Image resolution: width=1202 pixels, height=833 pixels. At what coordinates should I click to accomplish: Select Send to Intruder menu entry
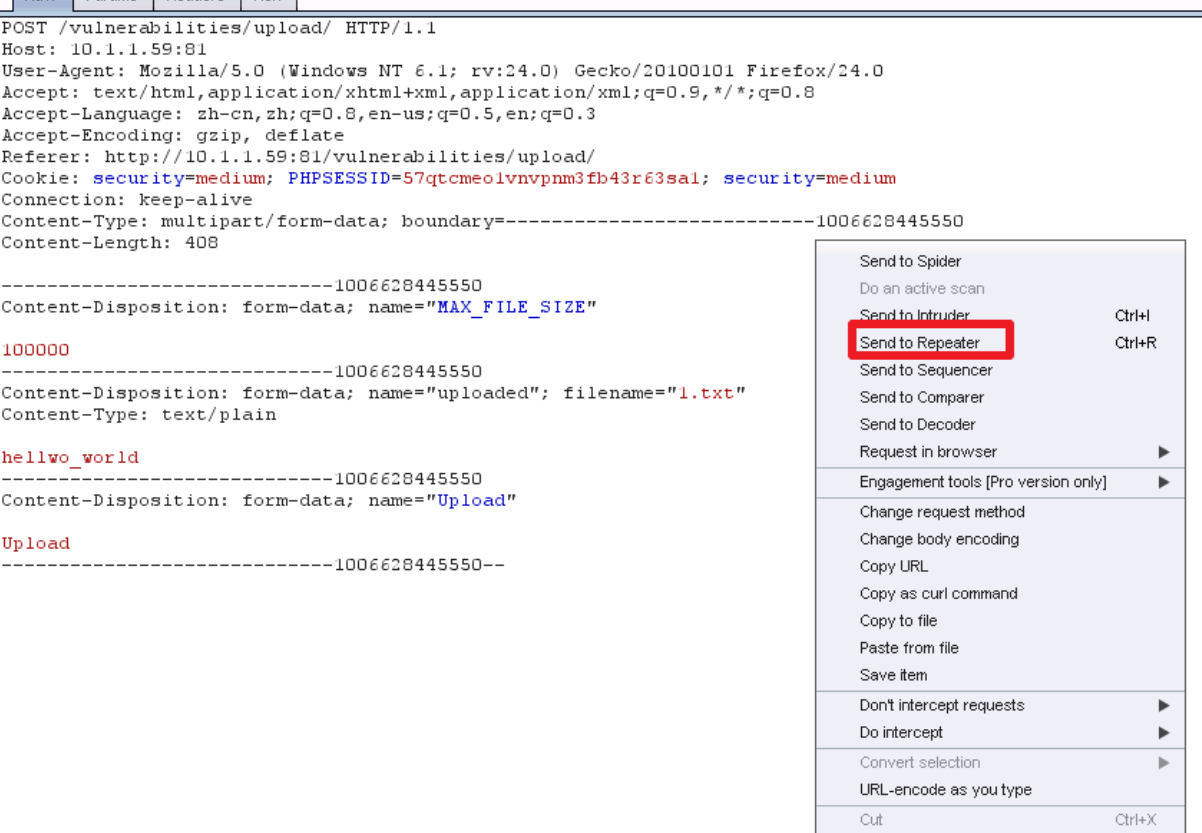(914, 315)
